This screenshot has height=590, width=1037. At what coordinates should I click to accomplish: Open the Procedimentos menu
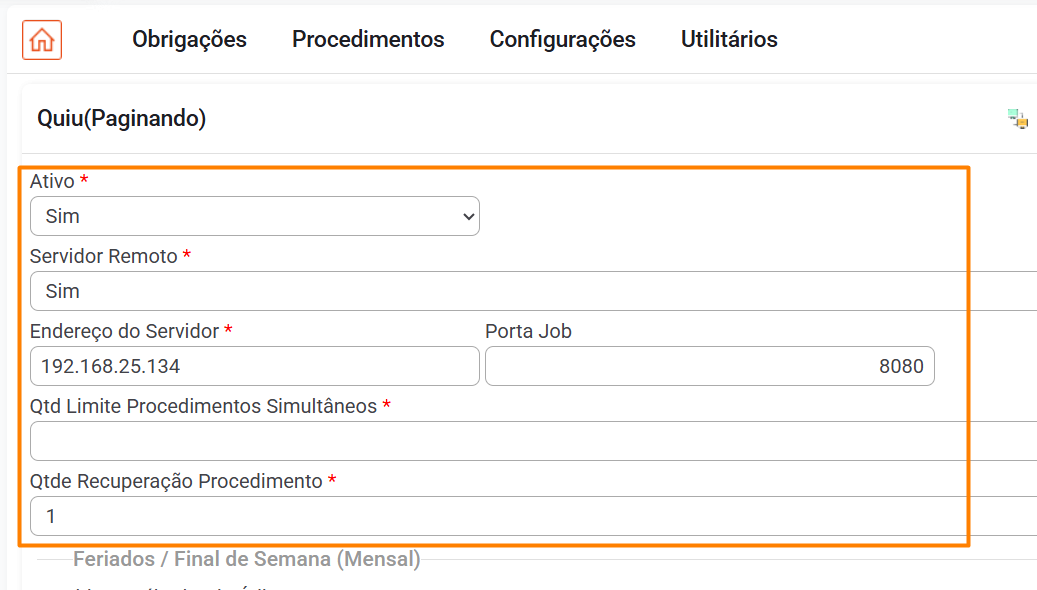(x=368, y=39)
